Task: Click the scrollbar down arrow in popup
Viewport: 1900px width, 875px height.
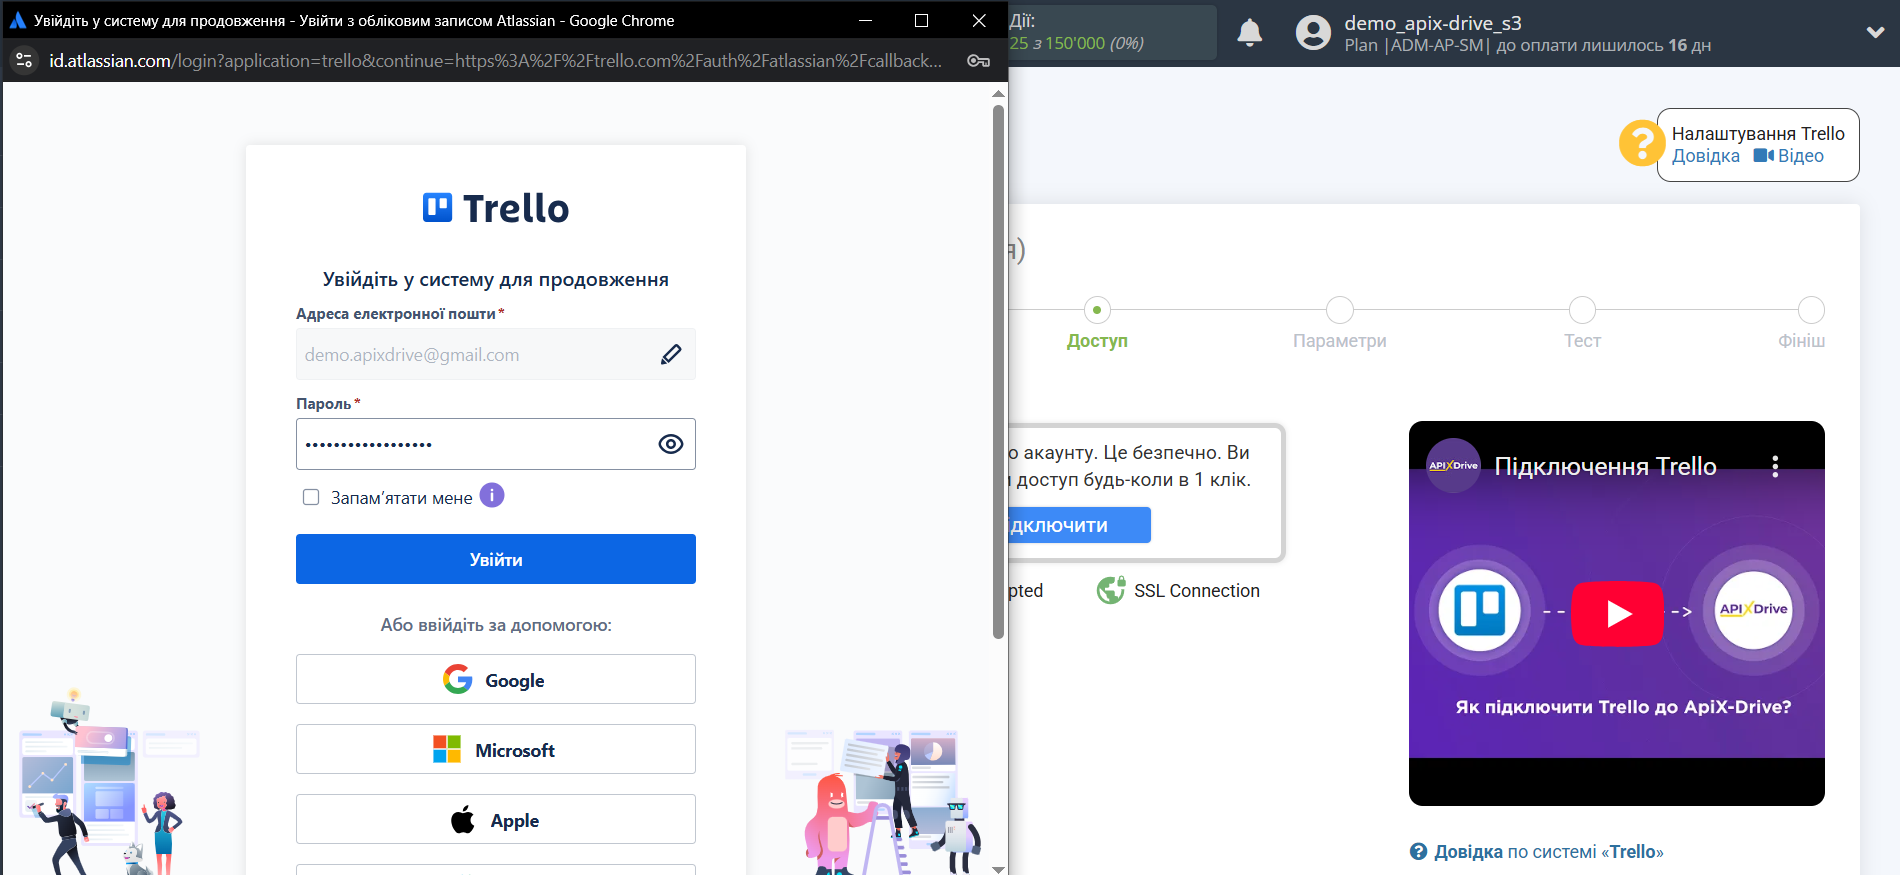Action: pyautogui.click(x=998, y=868)
